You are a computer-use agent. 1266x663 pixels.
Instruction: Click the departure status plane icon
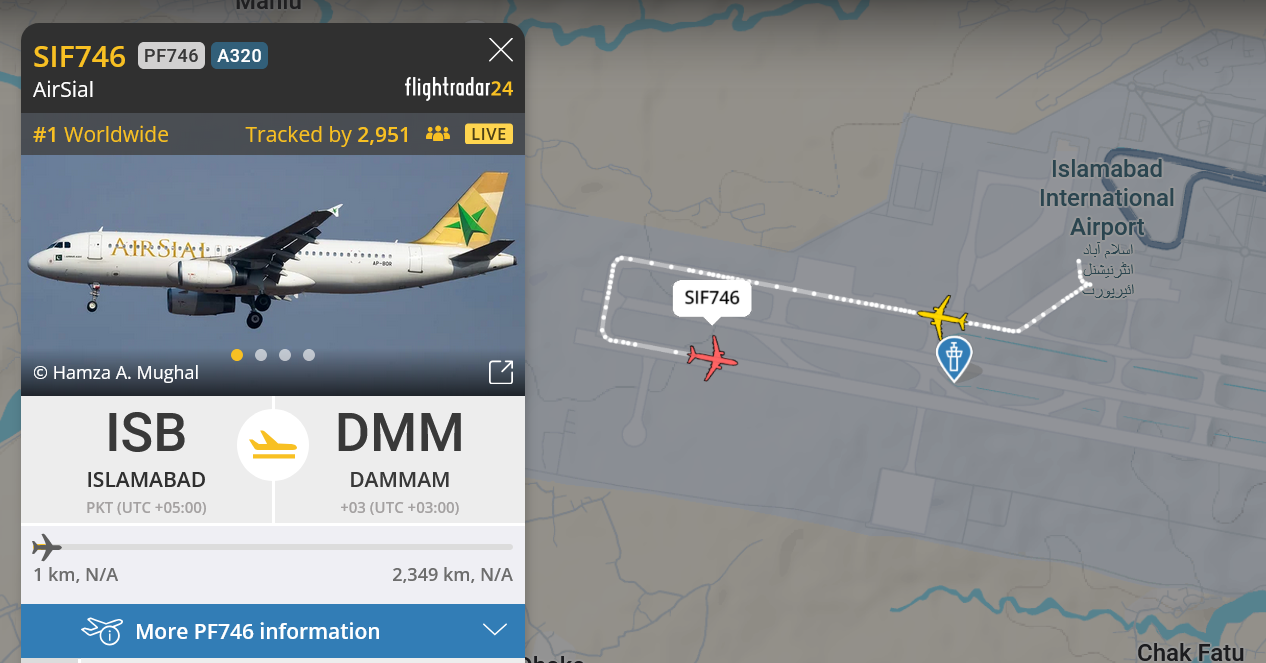click(x=273, y=445)
